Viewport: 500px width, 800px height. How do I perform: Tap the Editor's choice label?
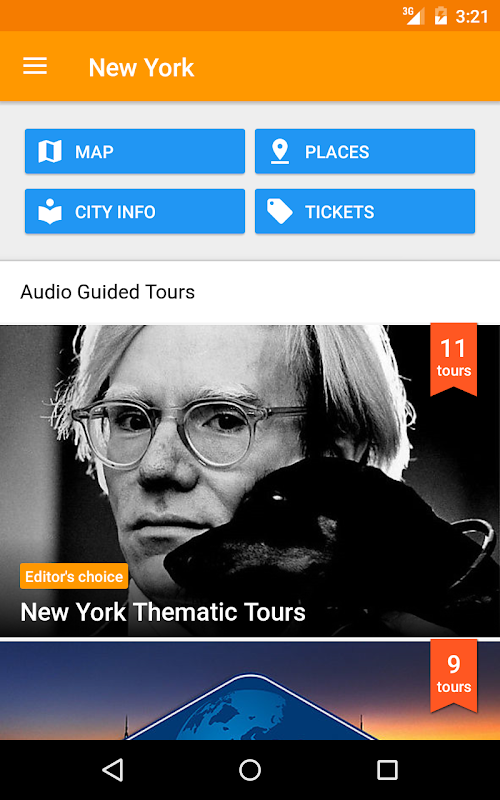tap(74, 577)
